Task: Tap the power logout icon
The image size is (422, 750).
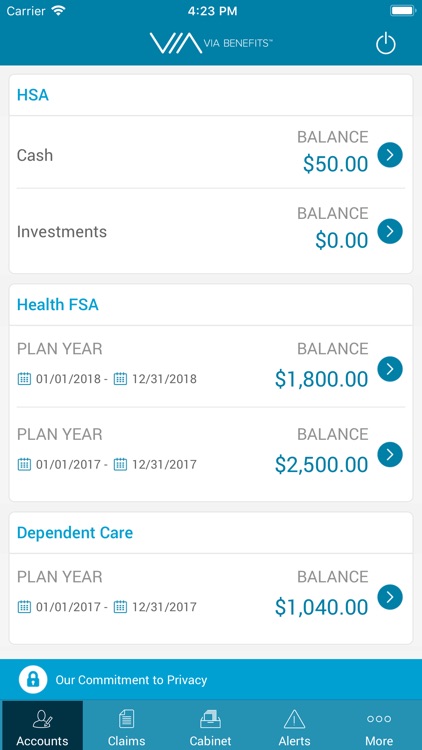Action: 386,44
